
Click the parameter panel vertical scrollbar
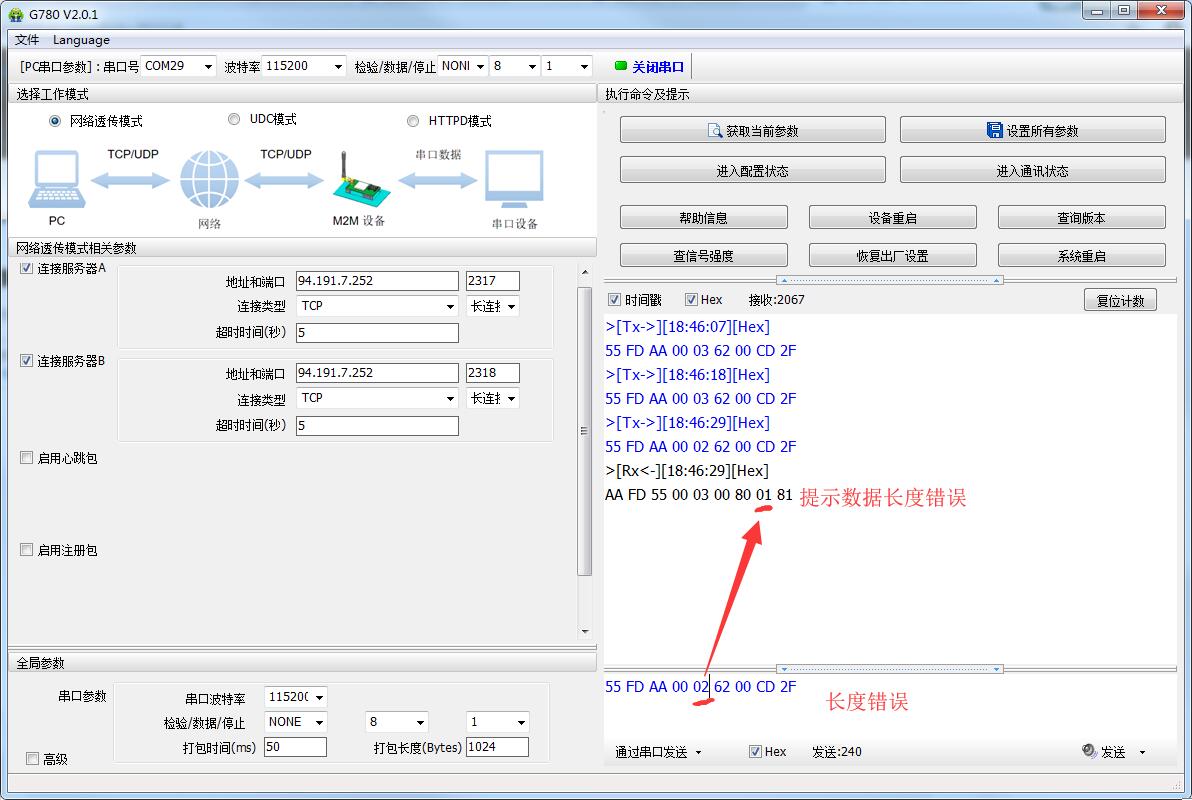click(585, 430)
